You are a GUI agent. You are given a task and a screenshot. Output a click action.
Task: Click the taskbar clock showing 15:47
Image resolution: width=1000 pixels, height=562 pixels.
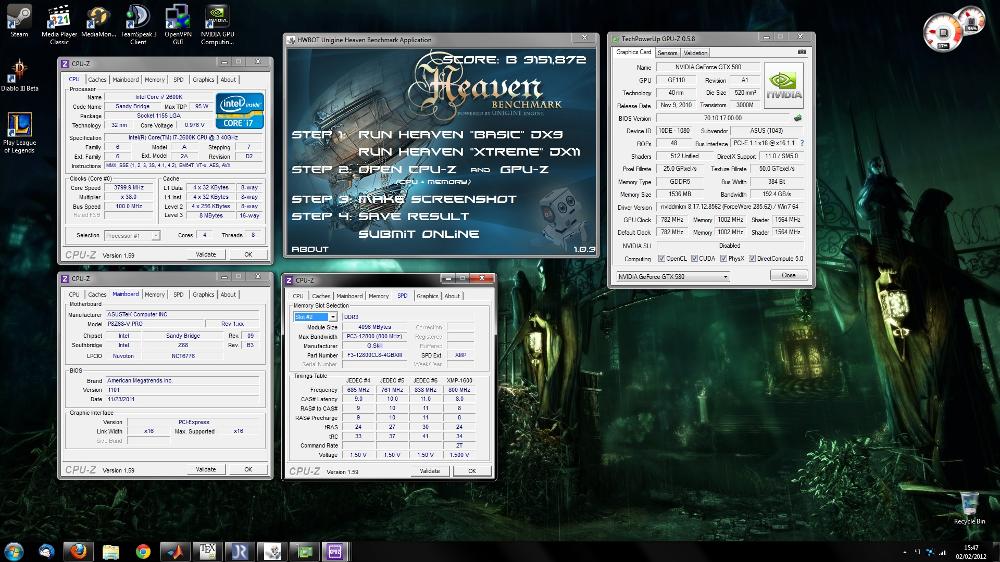(x=971, y=552)
